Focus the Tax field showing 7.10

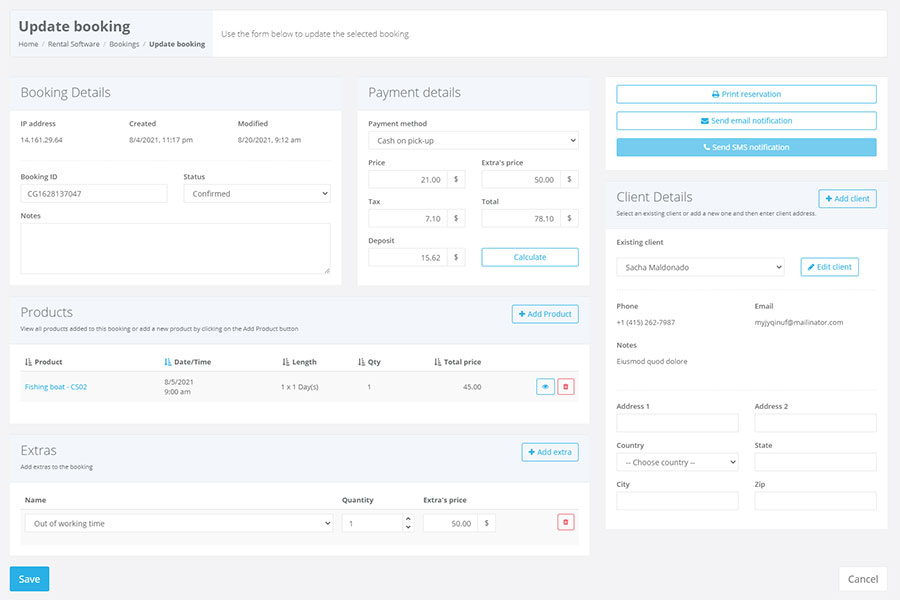(408, 218)
